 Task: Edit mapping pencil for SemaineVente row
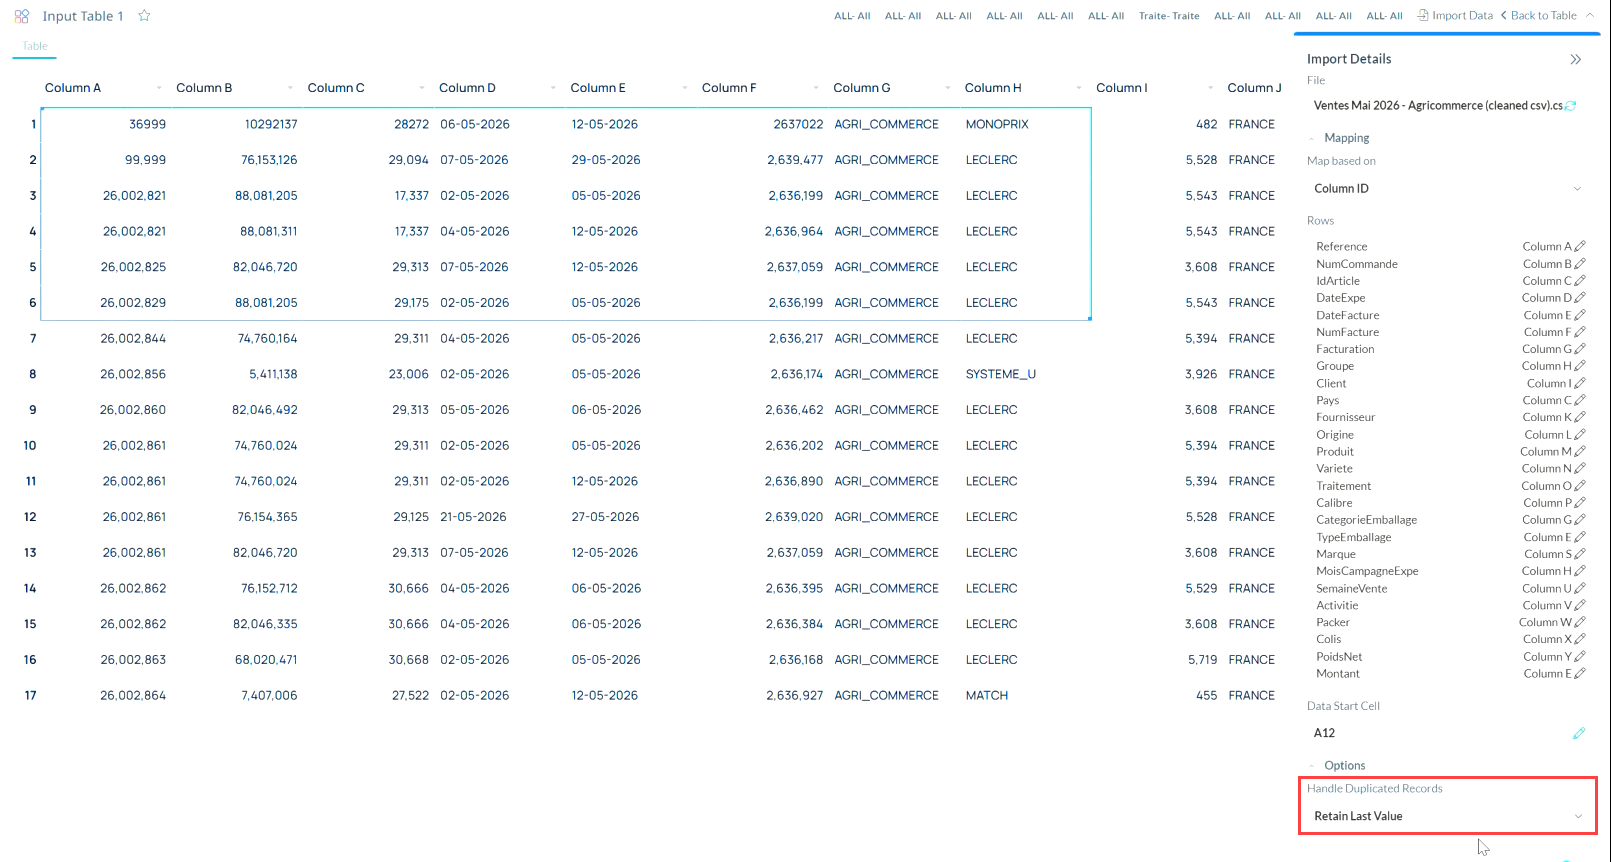click(1580, 588)
